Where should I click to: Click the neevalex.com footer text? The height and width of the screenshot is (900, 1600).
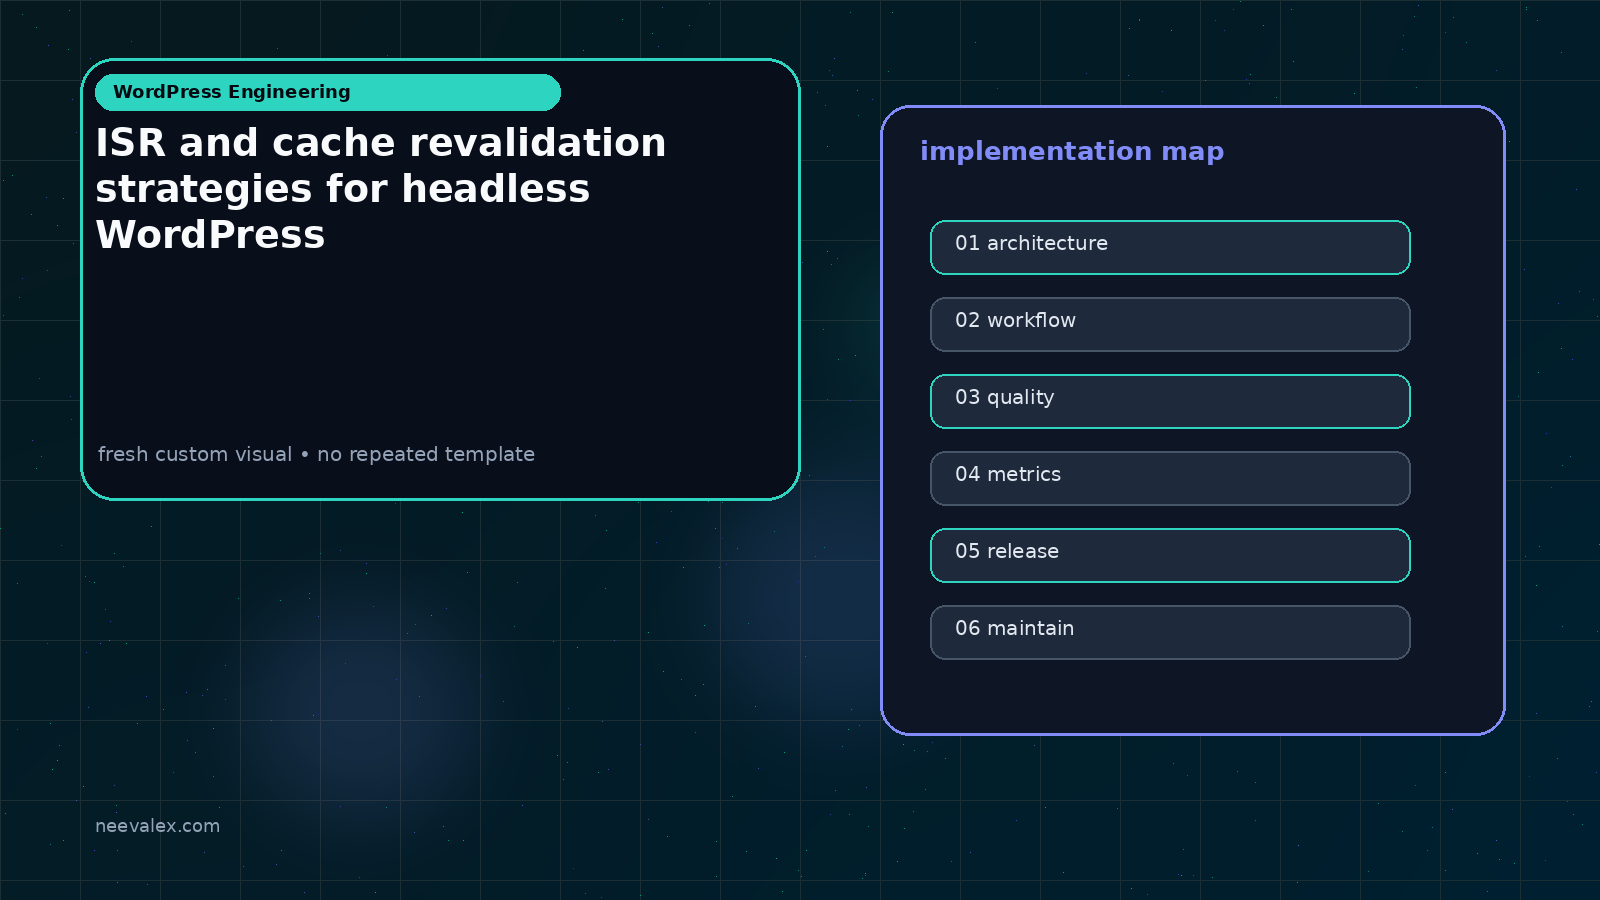click(x=157, y=826)
